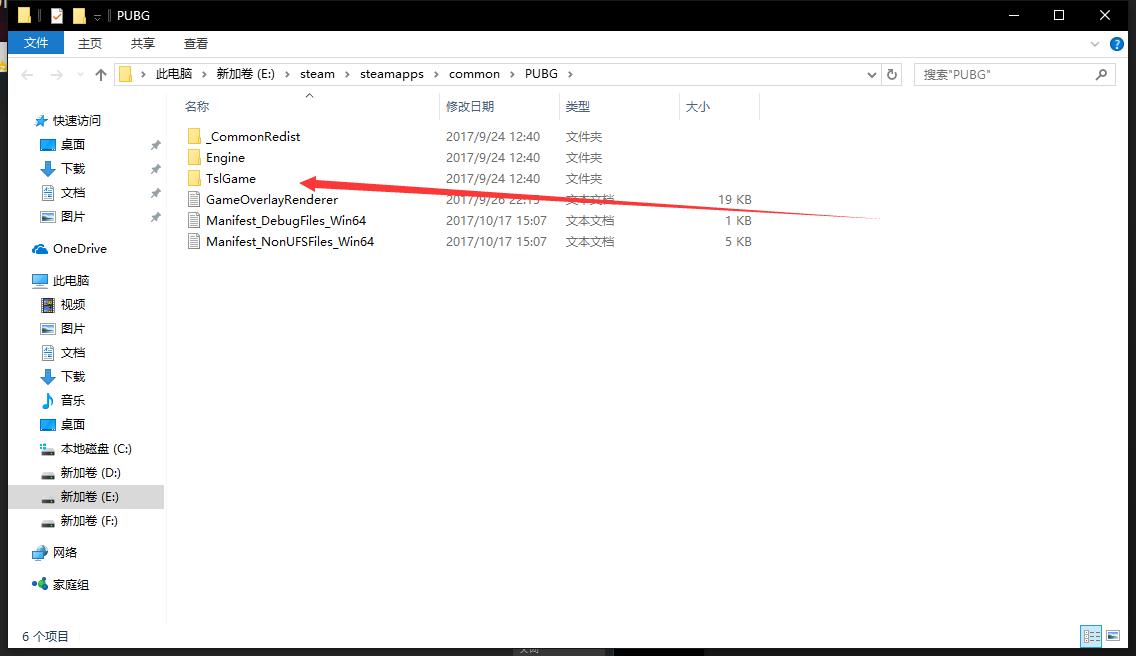The height and width of the screenshot is (656, 1136).
Task: Select the TslGame folder icon
Action: (194, 178)
